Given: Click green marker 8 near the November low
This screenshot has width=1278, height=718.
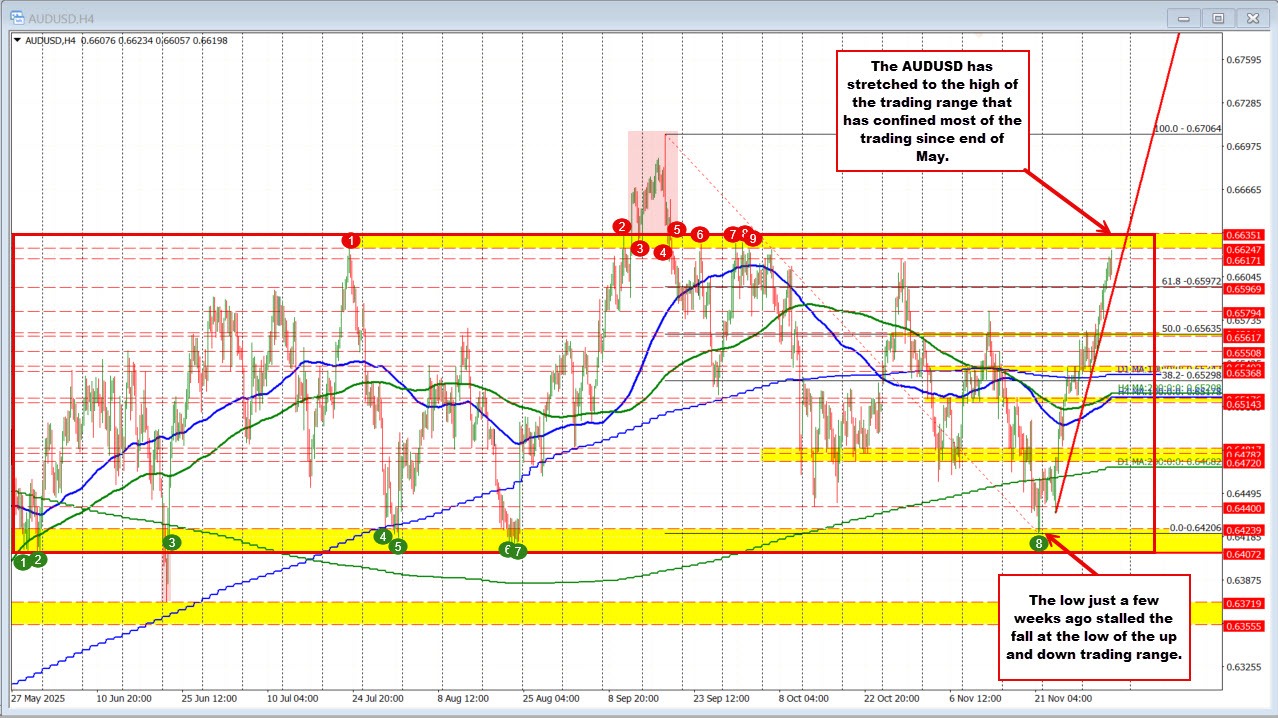Looking at the screenshot, I should (x=1038, y=543).
